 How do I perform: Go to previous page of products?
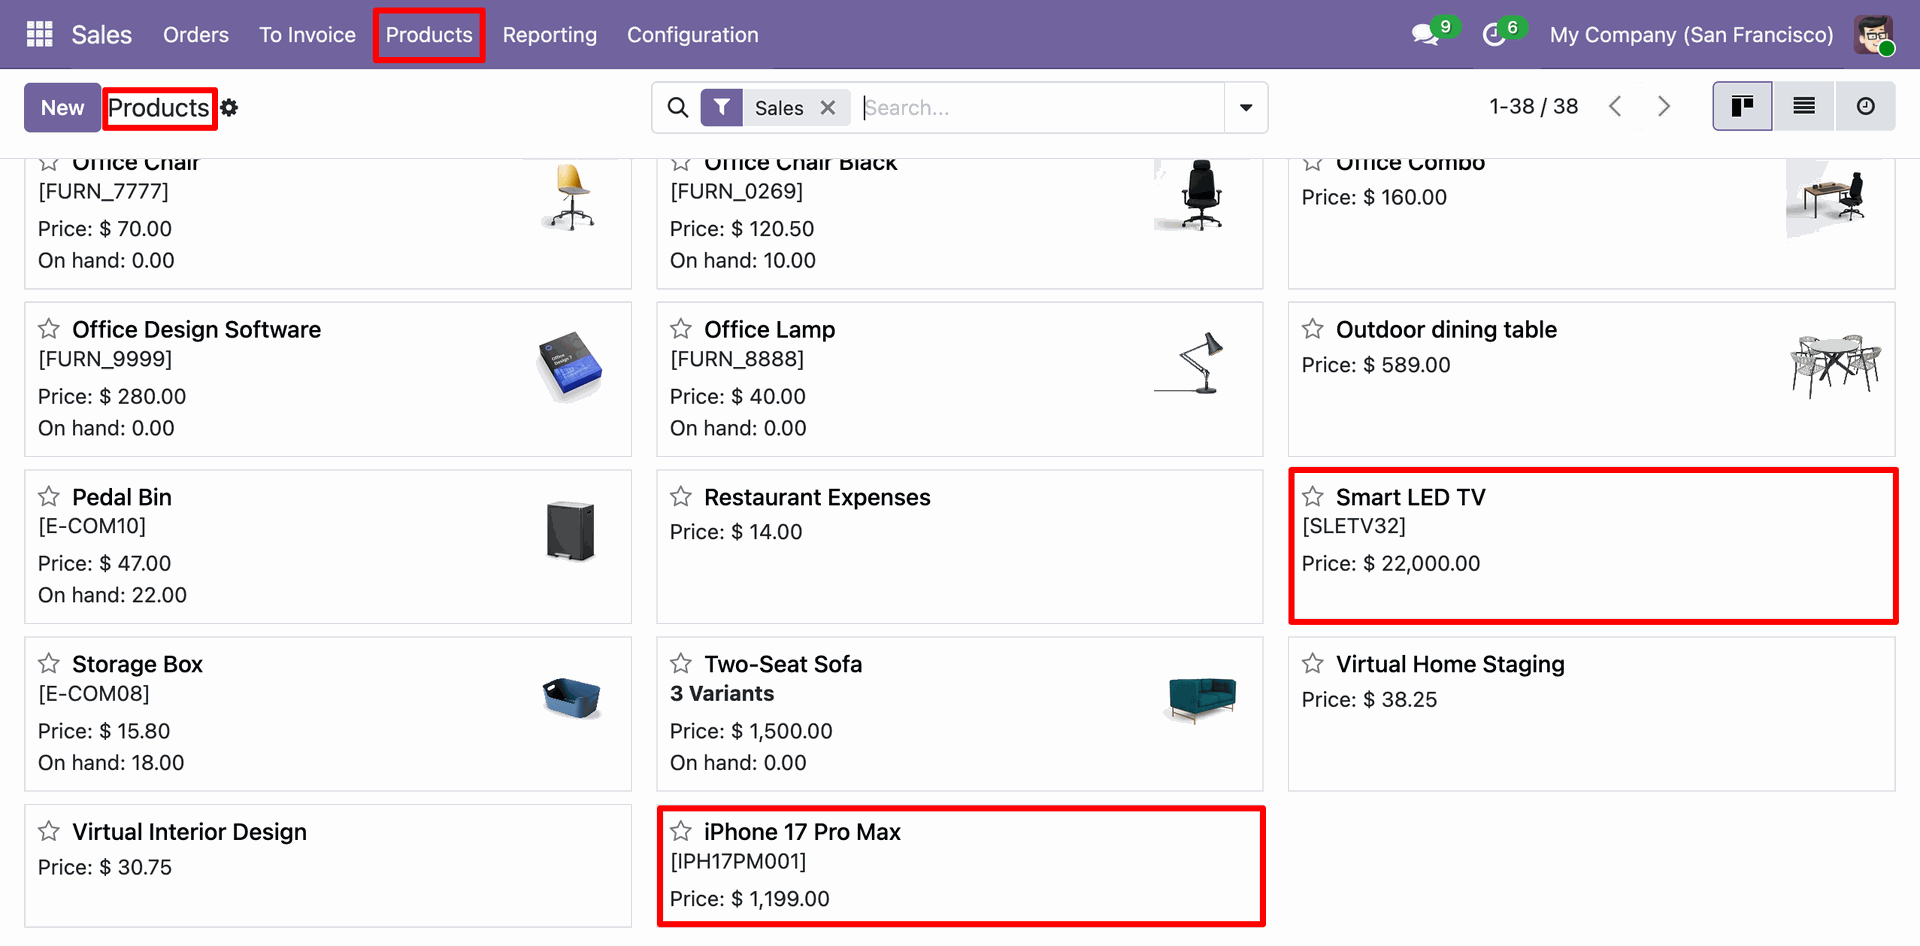point(1615,107)
